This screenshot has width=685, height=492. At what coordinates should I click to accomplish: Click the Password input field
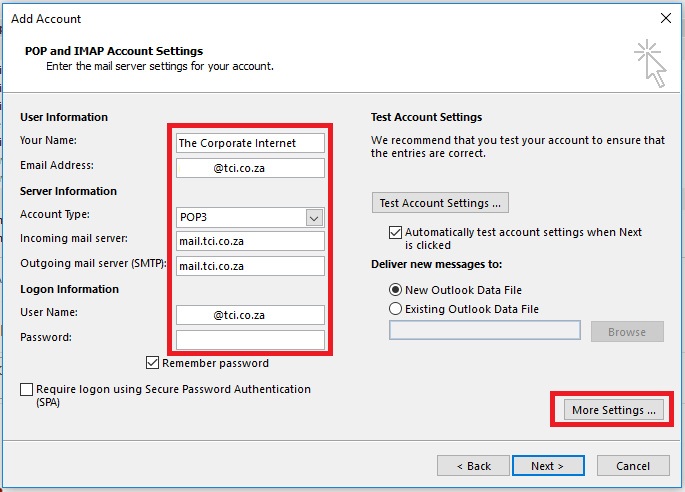pyautogui.click(x=250, y=340)
